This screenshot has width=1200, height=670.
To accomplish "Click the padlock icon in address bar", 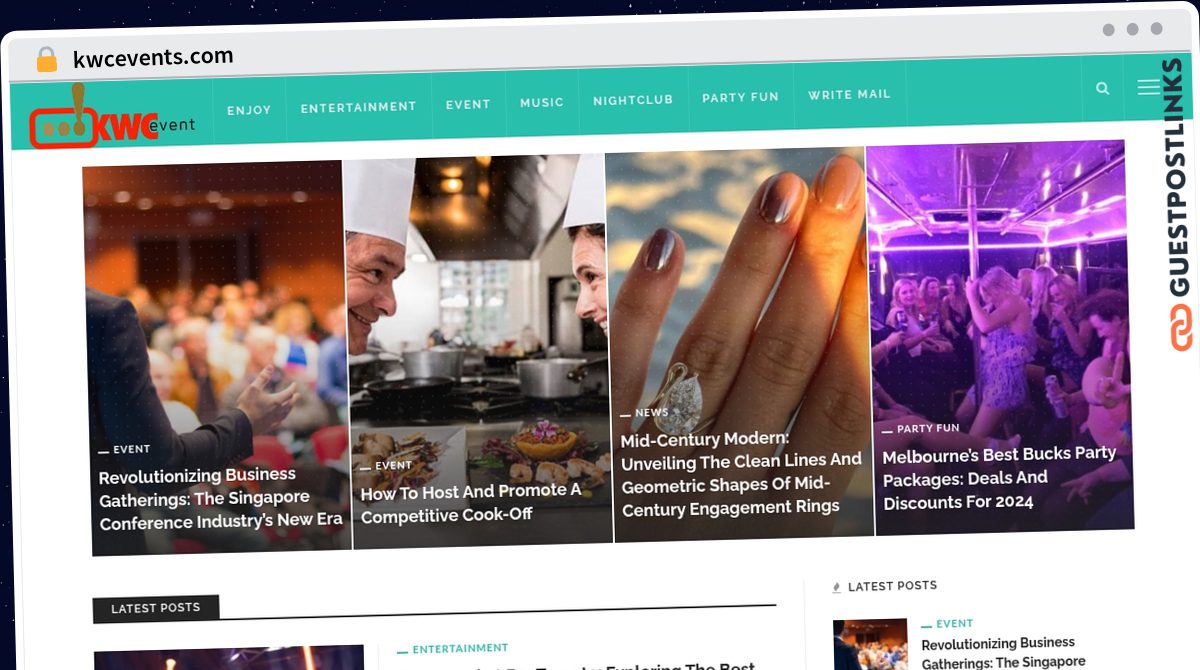I will pyautogui.click(x=47, y=60).
